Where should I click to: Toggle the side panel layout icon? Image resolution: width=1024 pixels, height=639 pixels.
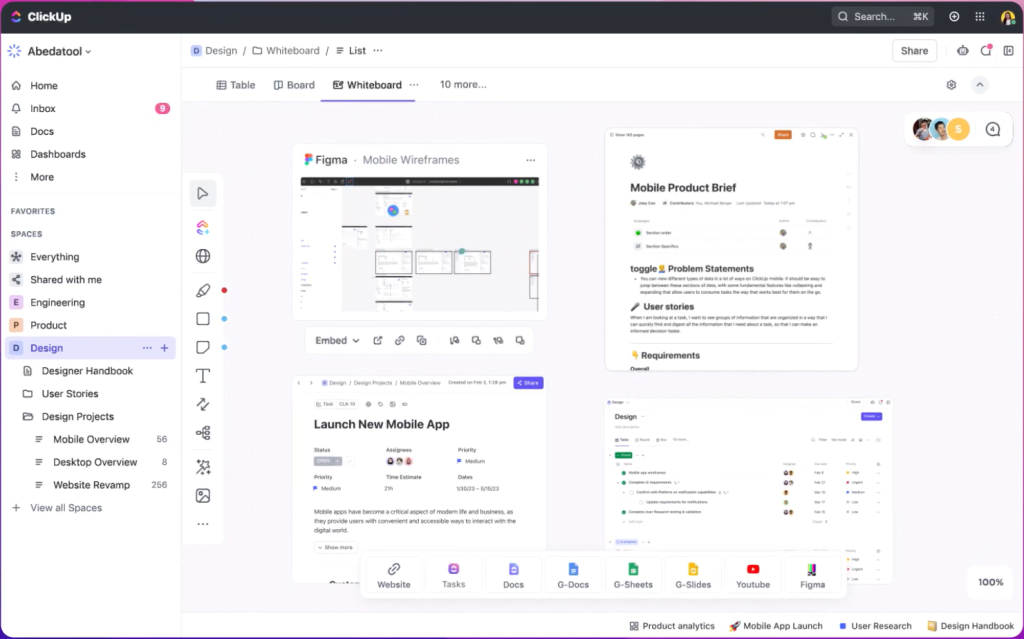(1008, 51)
